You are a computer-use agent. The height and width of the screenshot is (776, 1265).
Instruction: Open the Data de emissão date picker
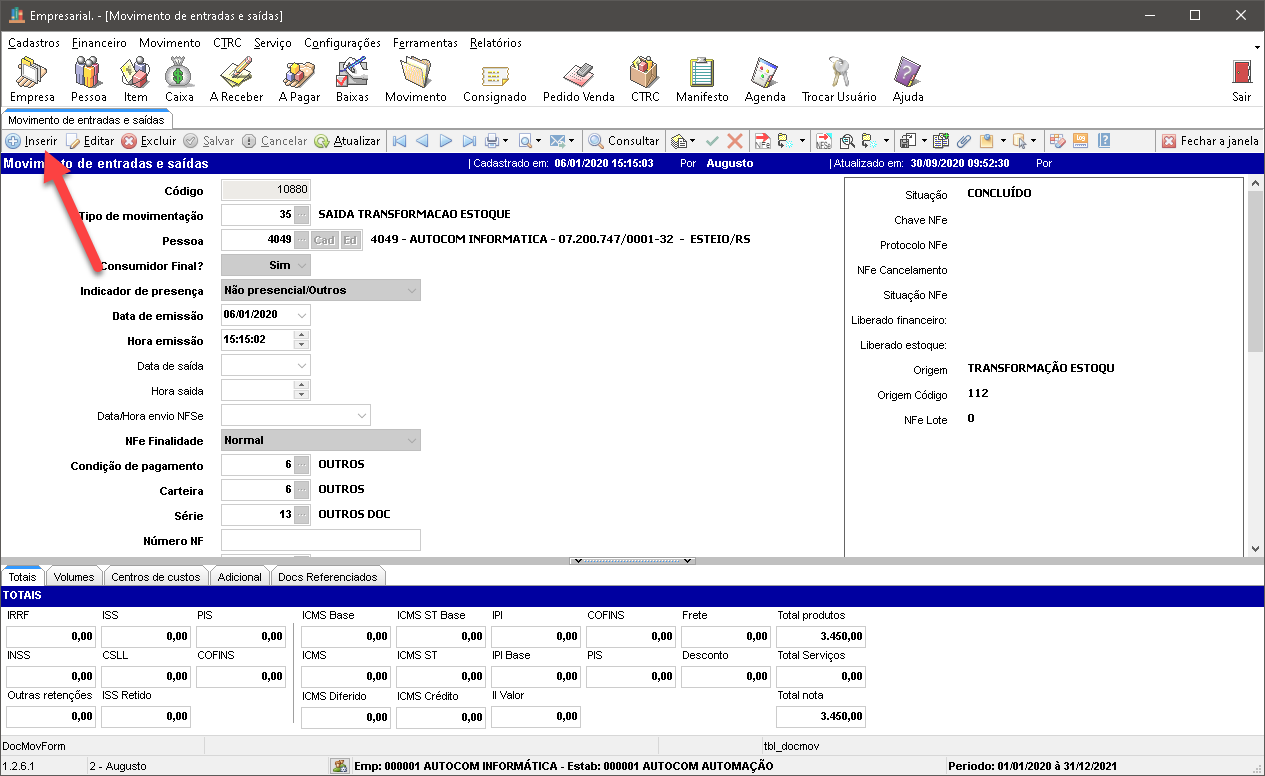(302, 315)
